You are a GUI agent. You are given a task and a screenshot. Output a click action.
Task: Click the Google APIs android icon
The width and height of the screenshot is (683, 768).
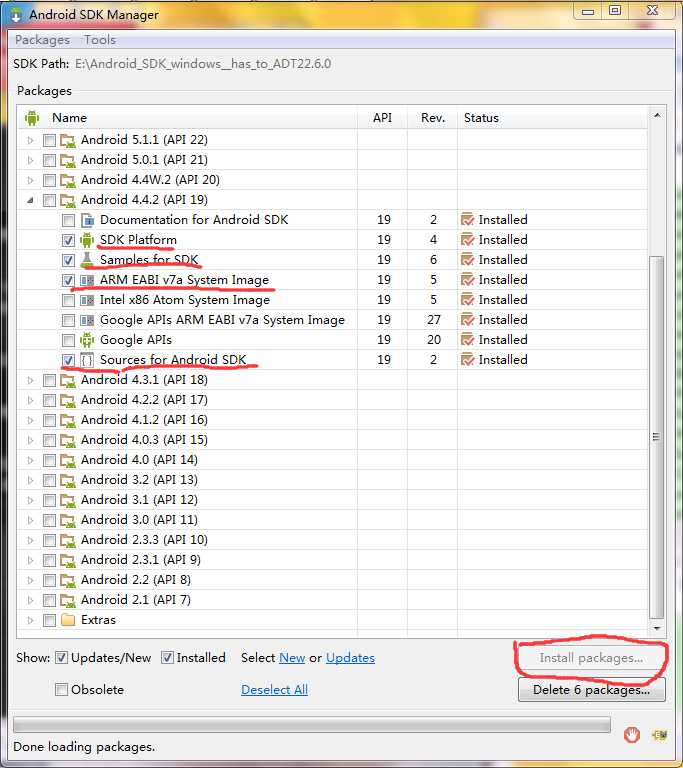click(87, 340)
